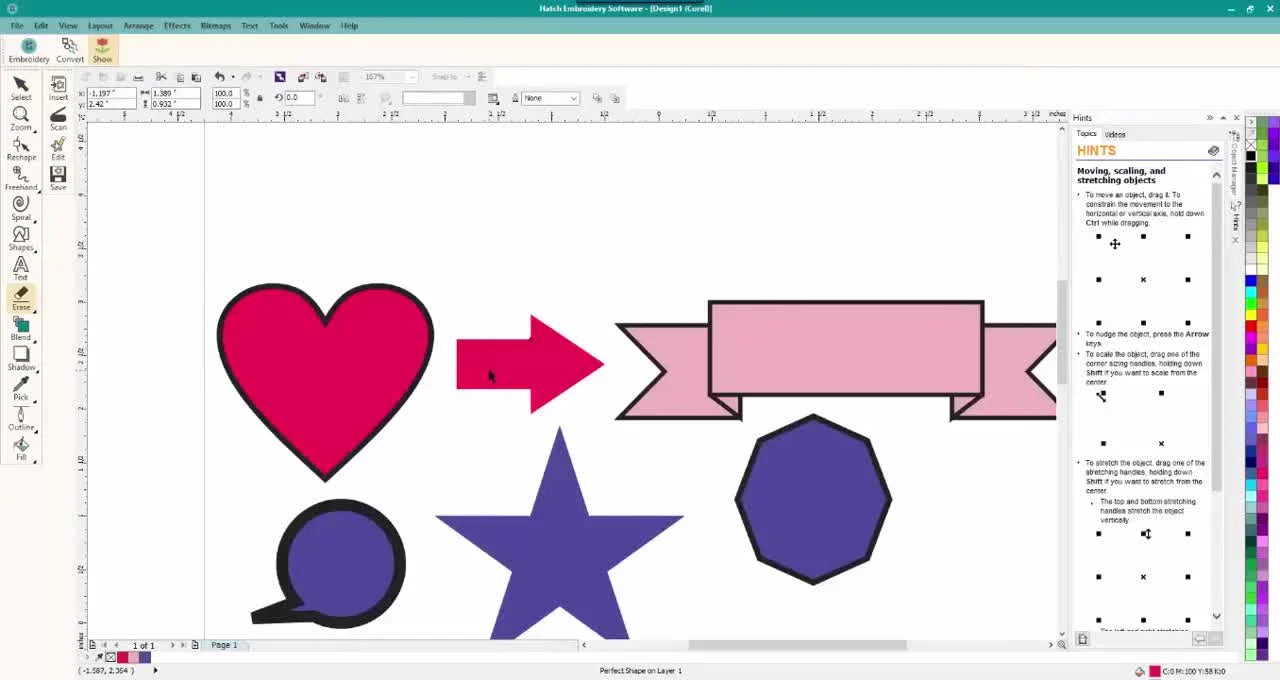
Task: Open the undo history dropdown arrow
Action: point(232,77)
